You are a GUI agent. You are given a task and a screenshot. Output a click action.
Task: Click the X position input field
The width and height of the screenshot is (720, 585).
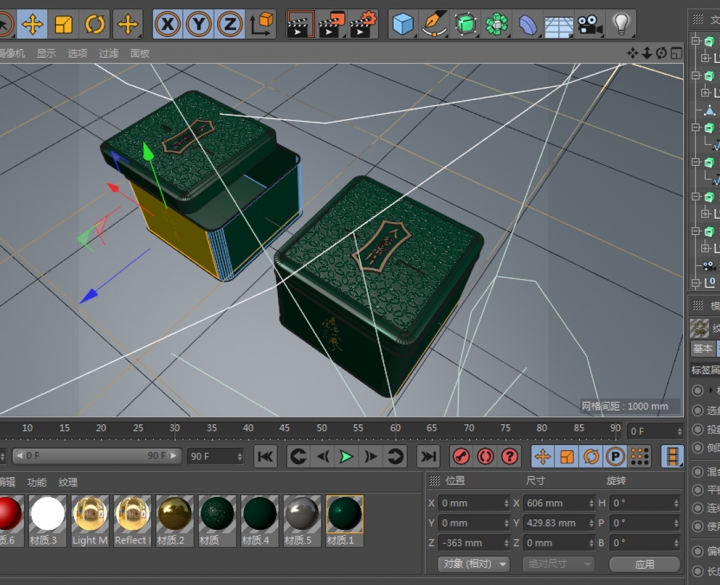coord(472,503)
